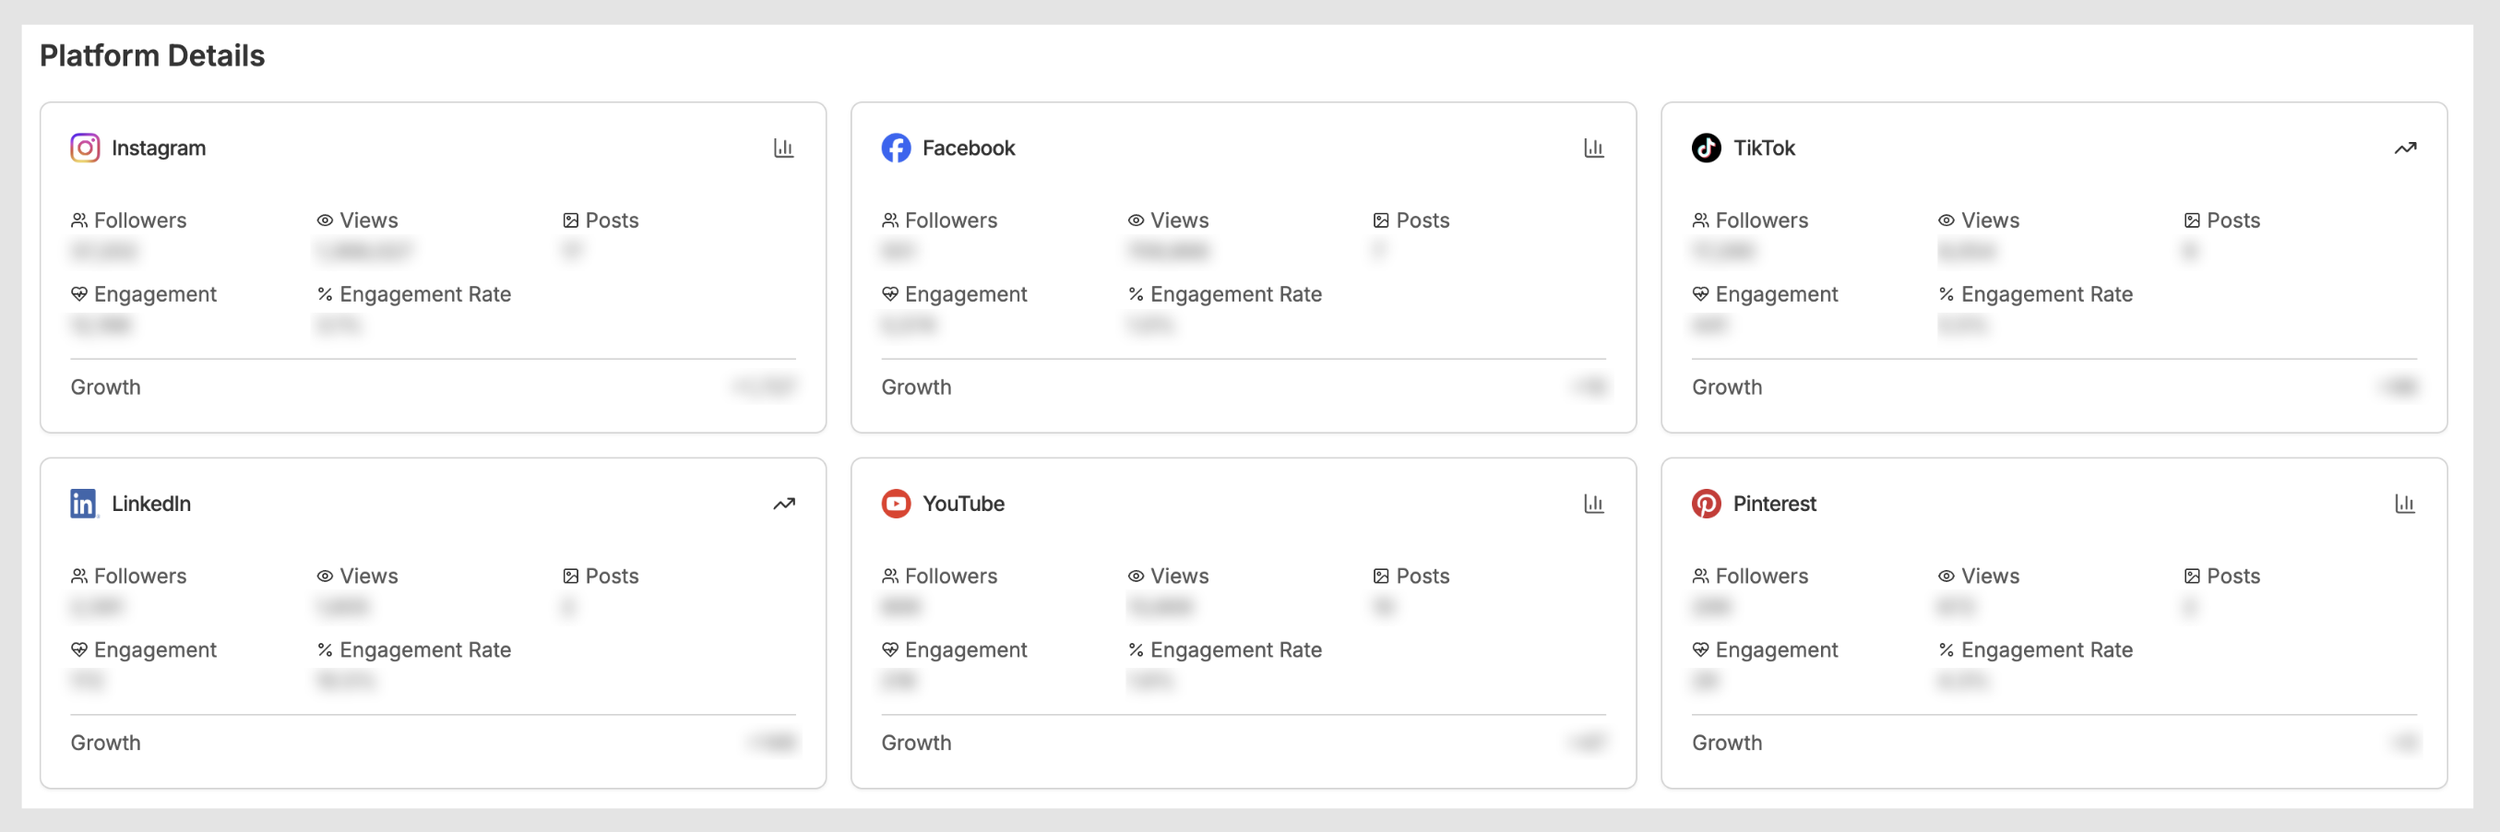Open the YouTube bar chart icon
Viewport: 2500px width, 832px height.
[x=1594, y=504]
